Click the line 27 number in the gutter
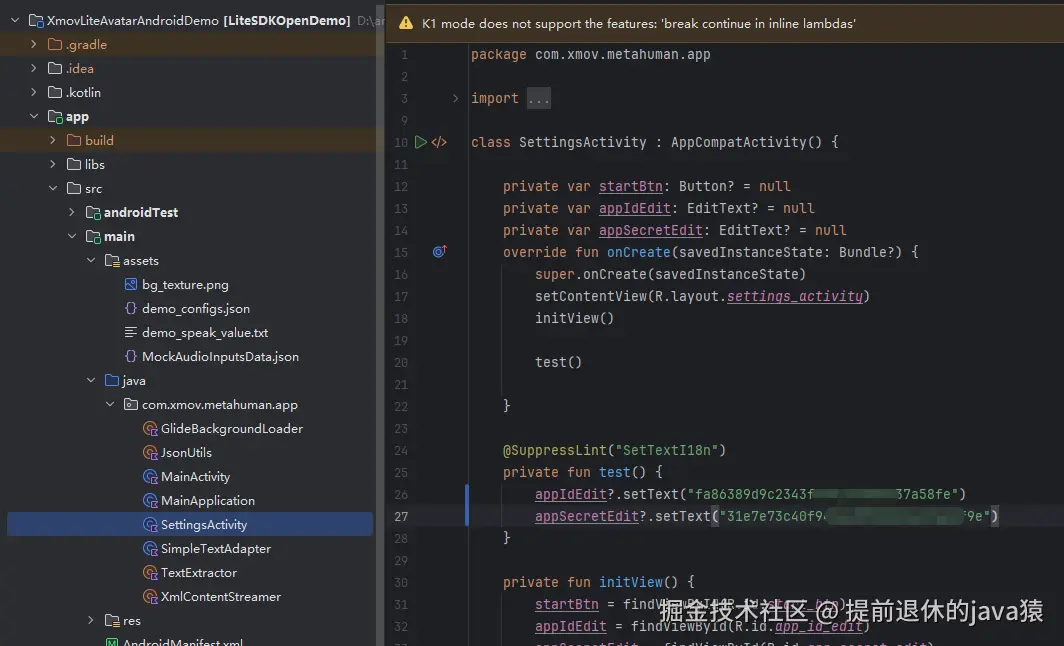Screen dimensions: 1064x646 click(x=401, y=516)
